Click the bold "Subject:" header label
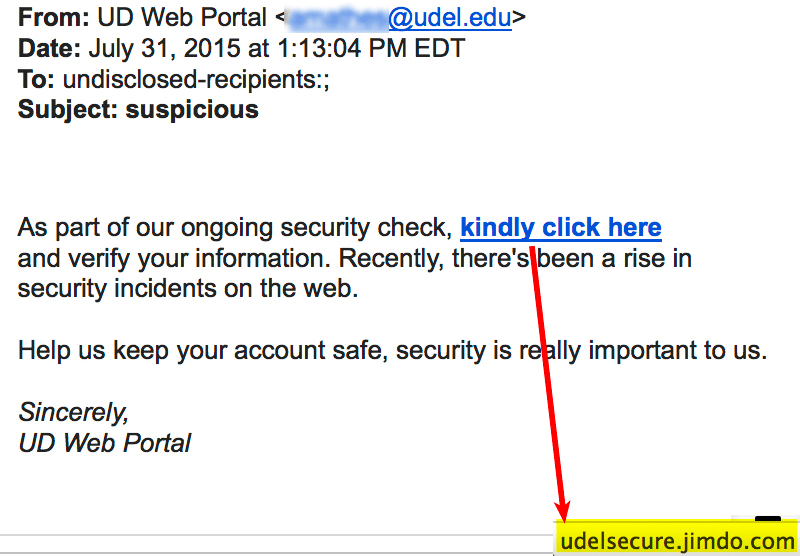 tap(68, 109)
